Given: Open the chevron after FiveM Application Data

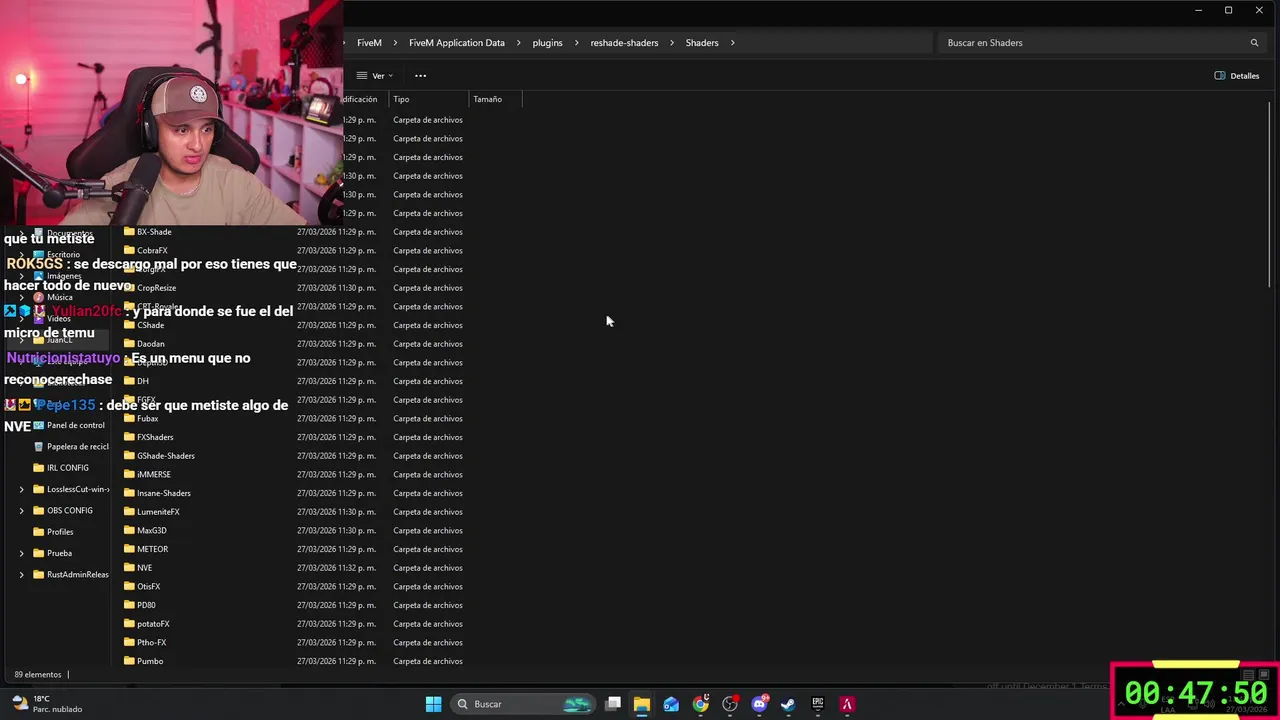Looking at the screenshot, I should click(518, 43).
